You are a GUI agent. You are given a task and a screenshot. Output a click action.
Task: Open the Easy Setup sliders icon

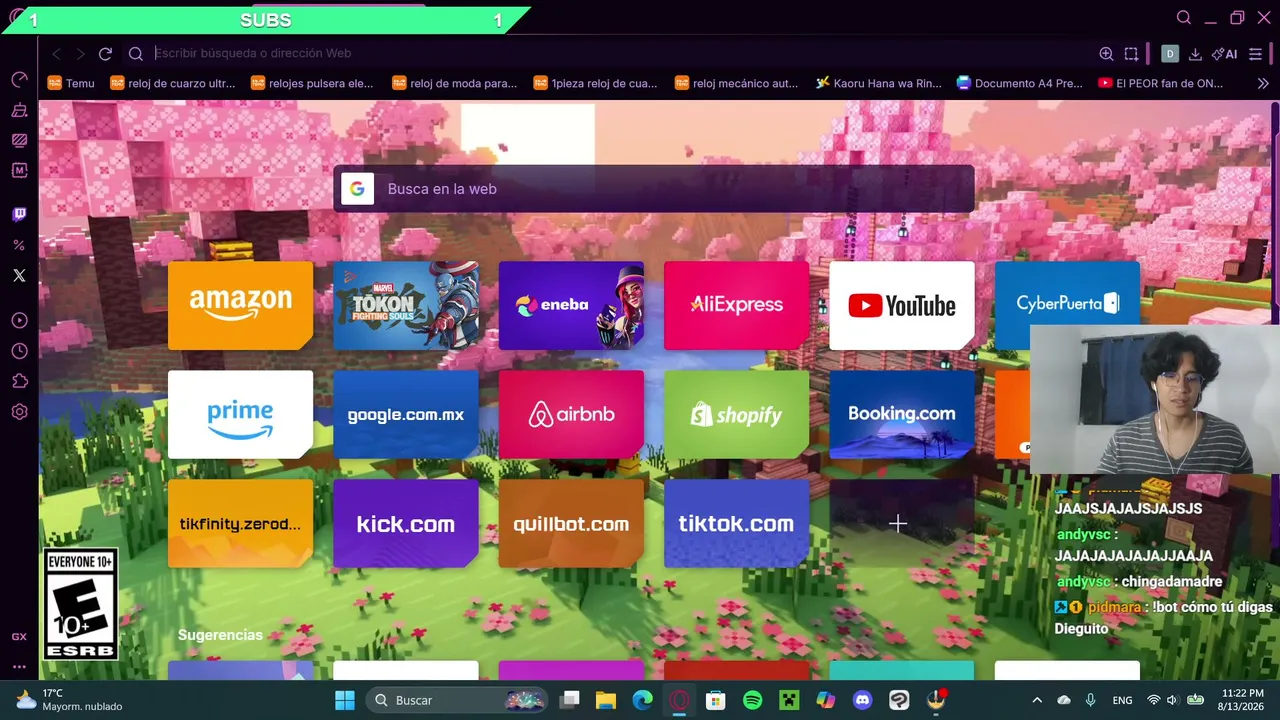pyautogui.click(x=1256, y=54)
